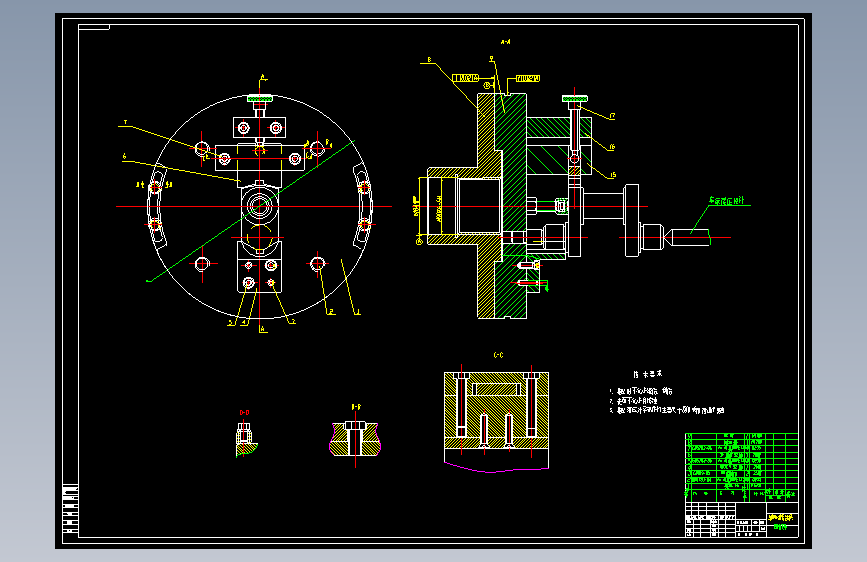Click the green knurled knob atop the front view

pyautogui.click(x=259, y=98)
